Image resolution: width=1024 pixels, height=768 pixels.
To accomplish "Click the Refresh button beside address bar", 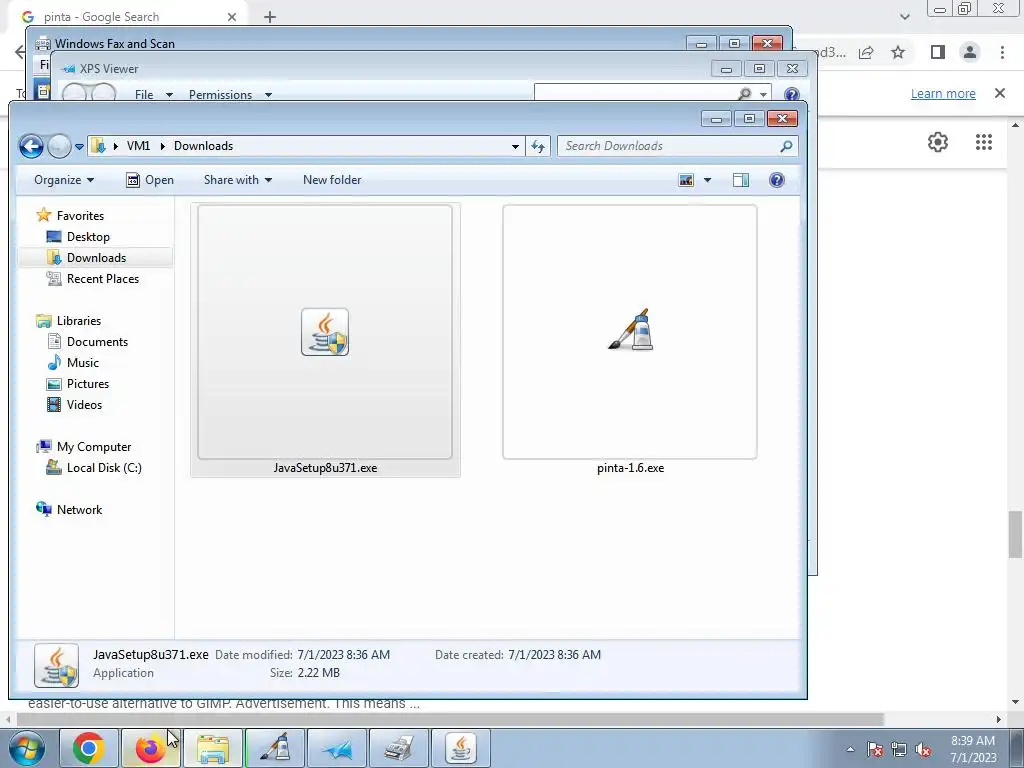I will point(538,146).
